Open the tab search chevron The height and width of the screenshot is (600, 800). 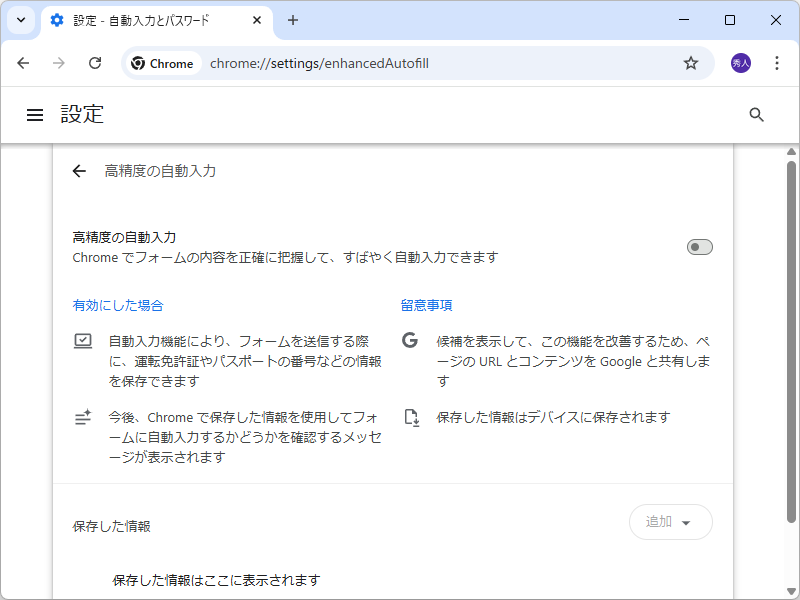tap(20, 20)
